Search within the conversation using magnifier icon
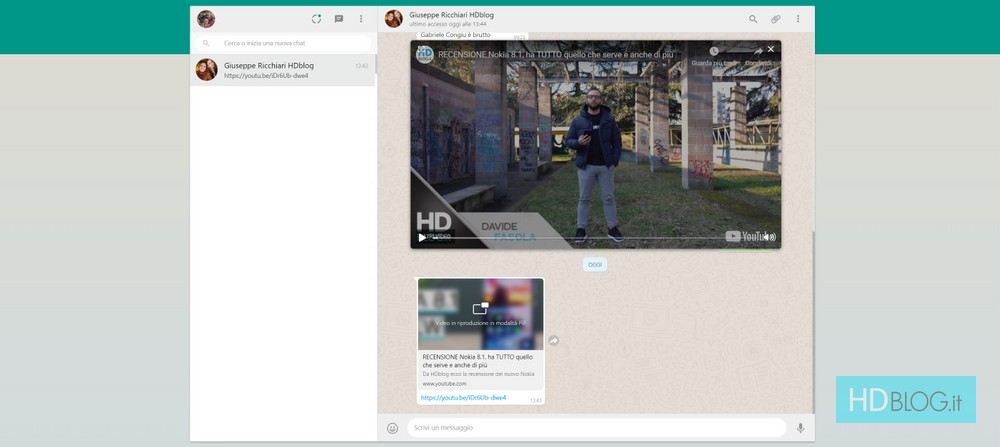The width and height of the screenshot is (1000, 447). click(x=753, y=19)
